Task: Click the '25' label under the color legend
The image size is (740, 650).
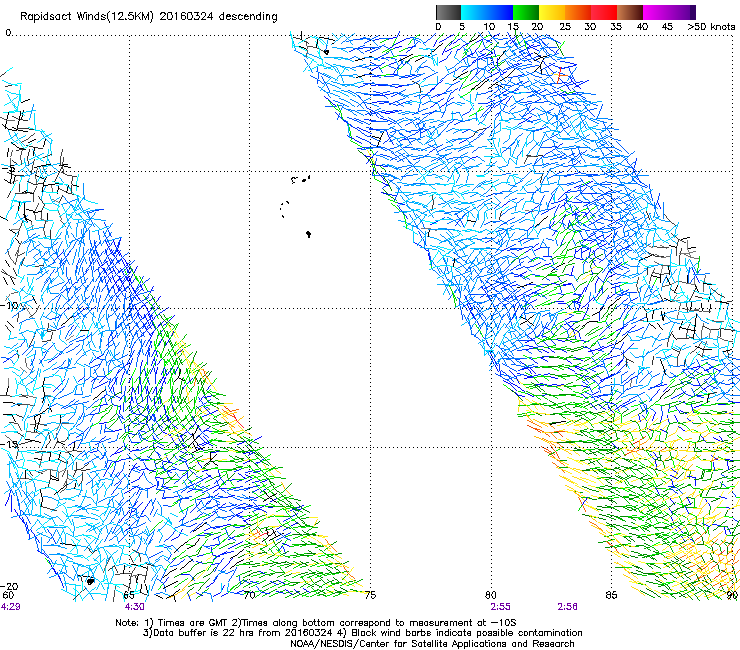Action: click(565, 27)
